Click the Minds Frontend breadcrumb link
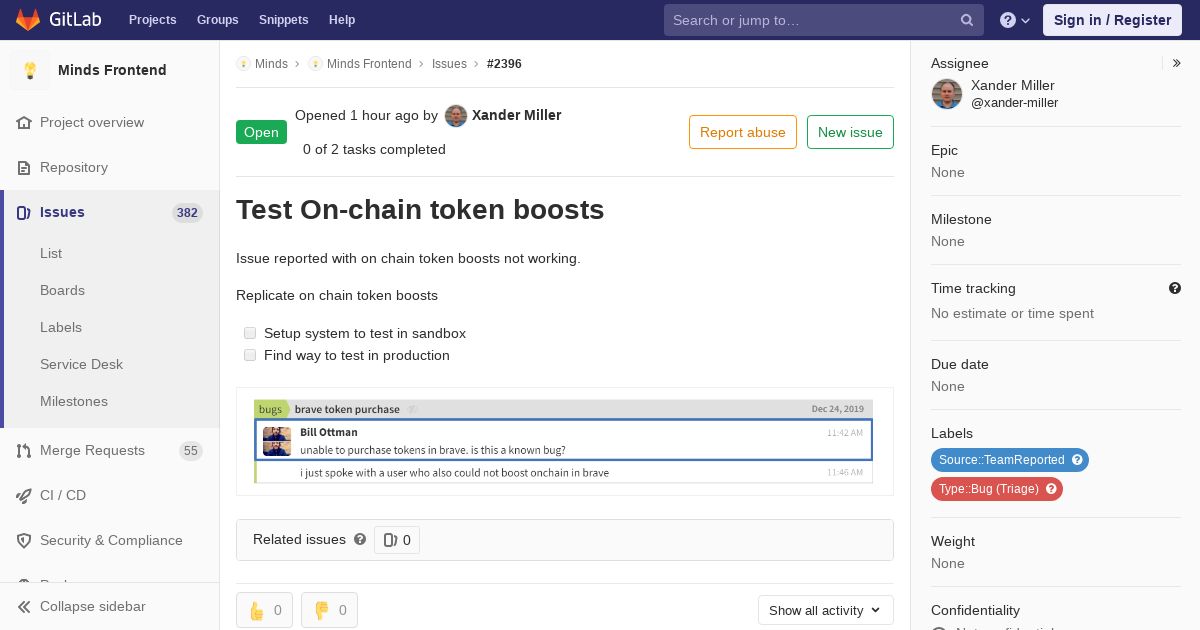 click(369, 64)
